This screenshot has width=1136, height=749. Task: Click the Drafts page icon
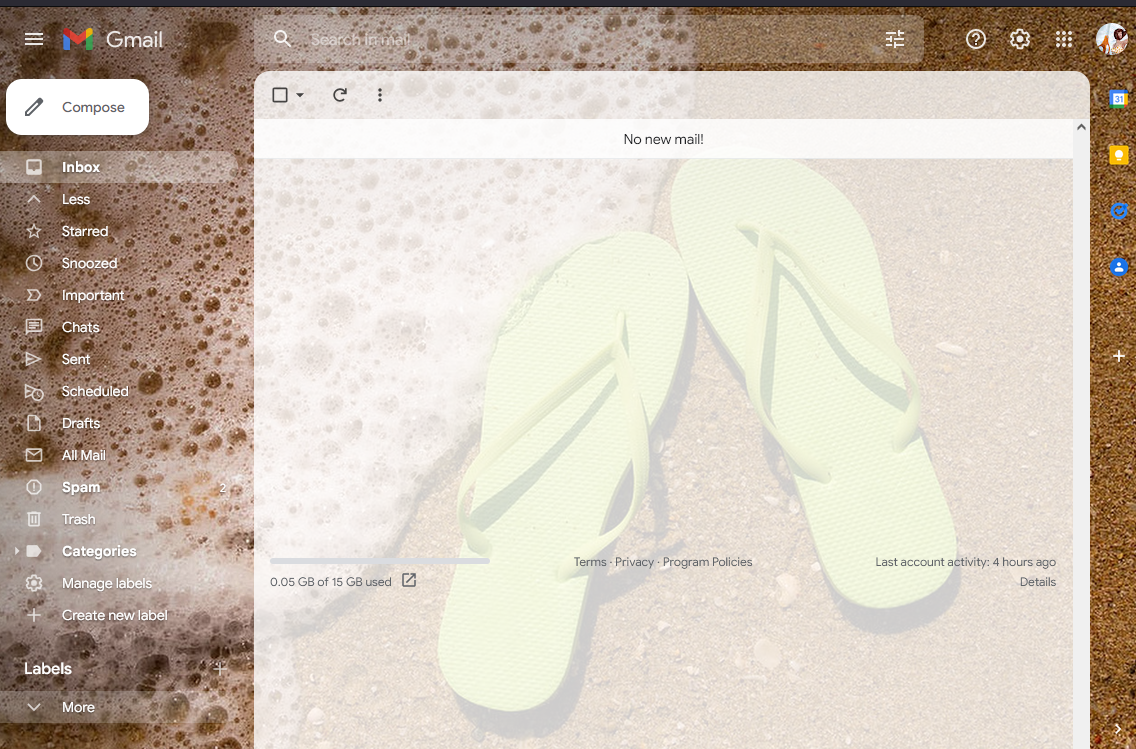33,423
